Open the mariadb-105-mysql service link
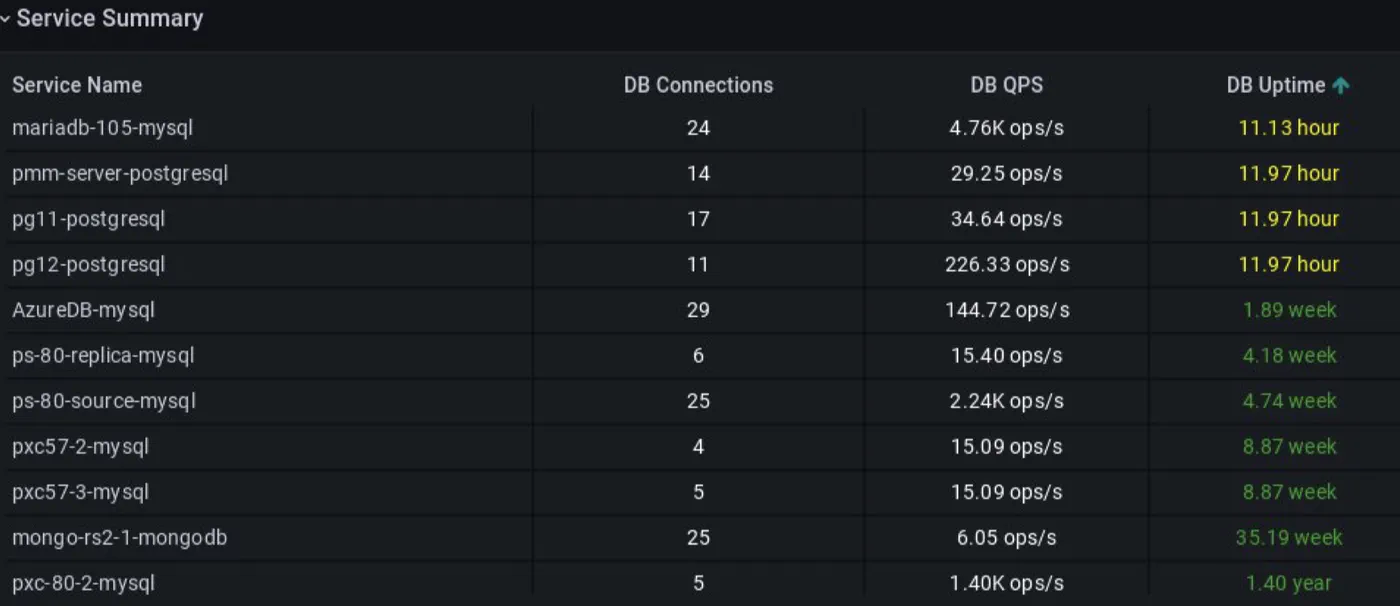This screenshot has width=1400, height=606. [x=102, y=128]
